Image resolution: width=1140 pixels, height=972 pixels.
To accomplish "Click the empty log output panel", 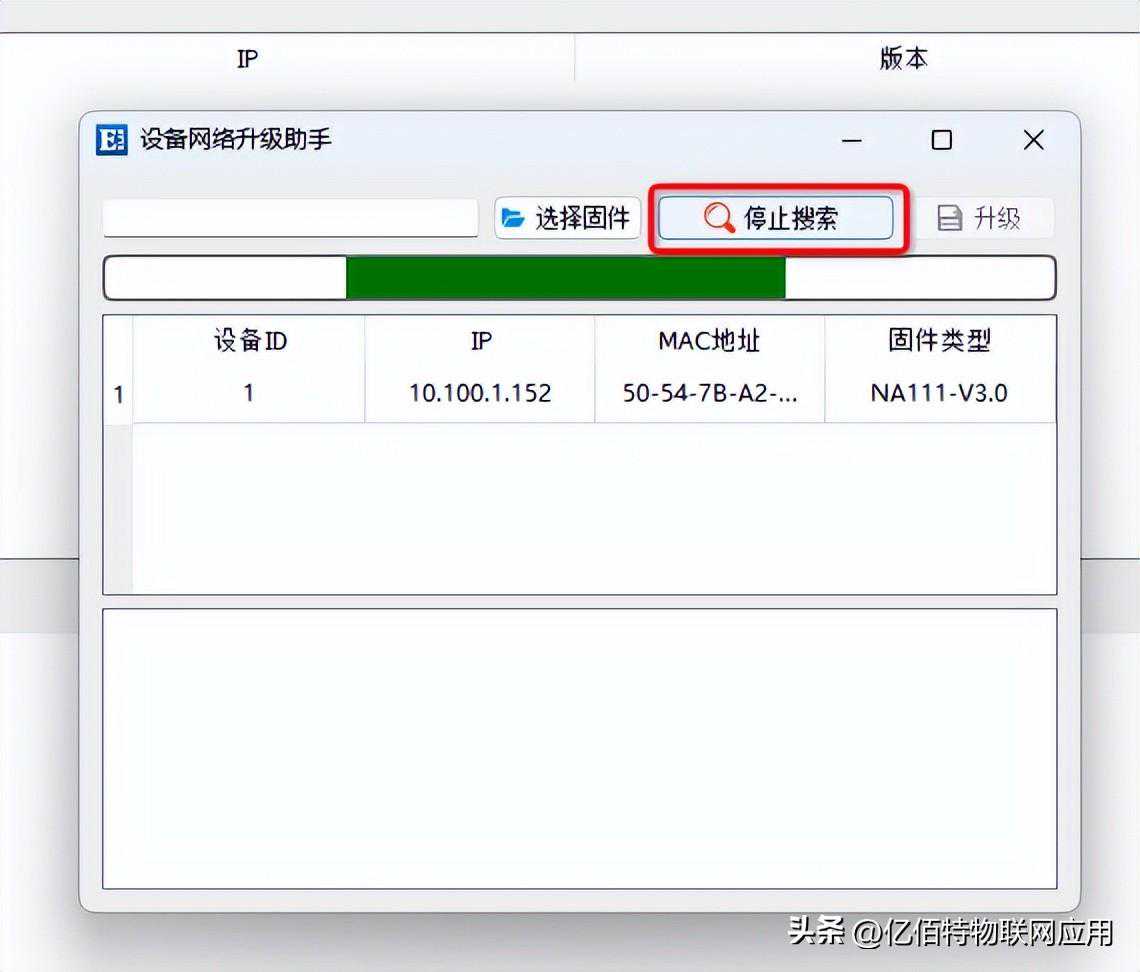I will coord(579,749).
